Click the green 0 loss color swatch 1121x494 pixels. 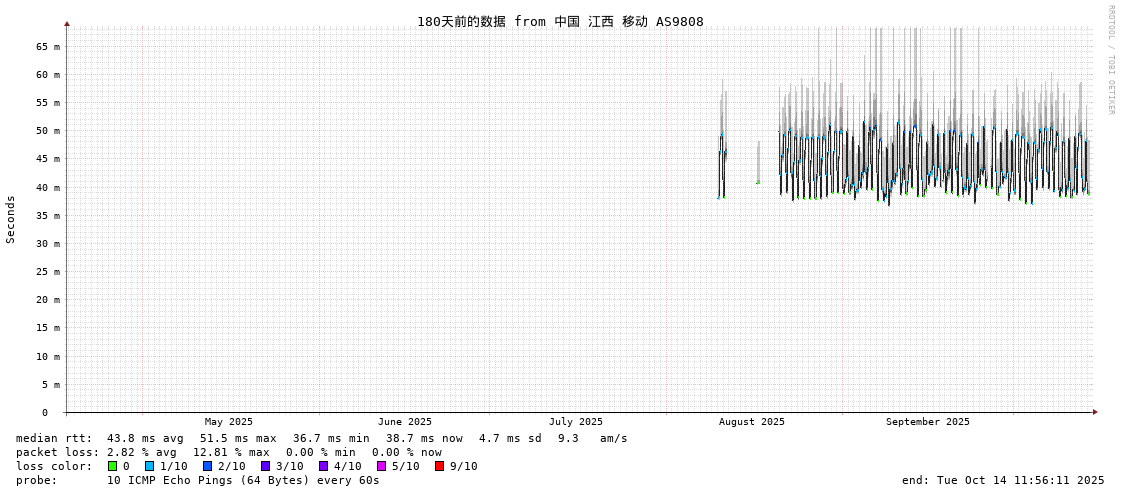coord(113,466)
